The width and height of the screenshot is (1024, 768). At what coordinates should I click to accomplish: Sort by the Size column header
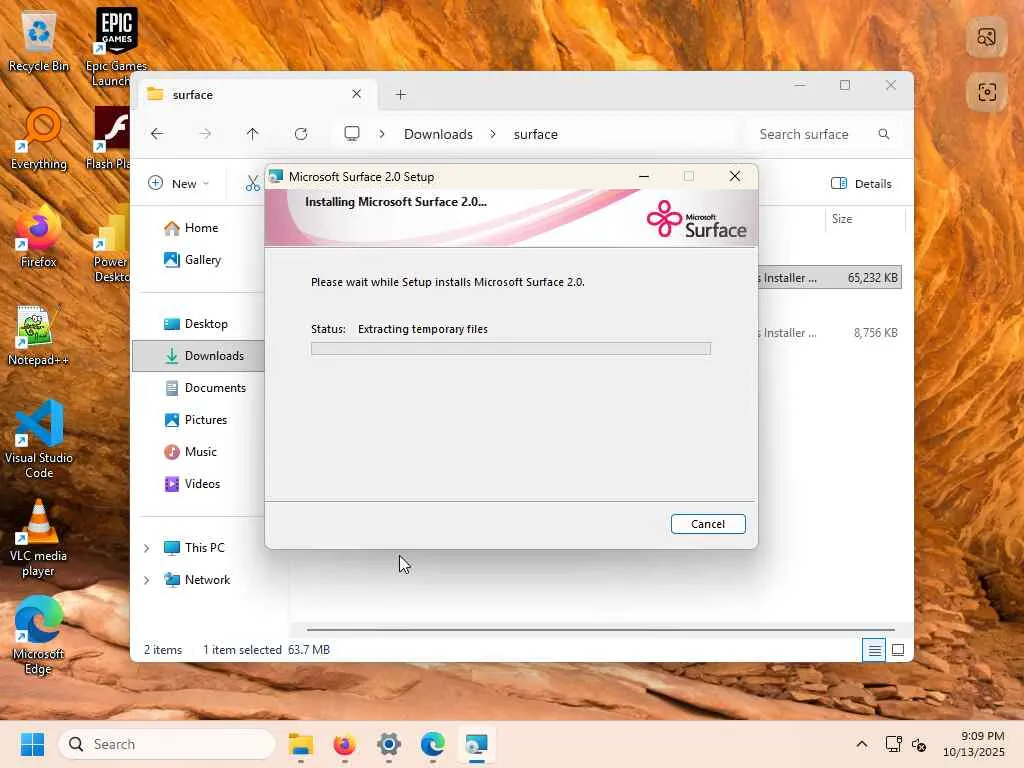[865, 219]
